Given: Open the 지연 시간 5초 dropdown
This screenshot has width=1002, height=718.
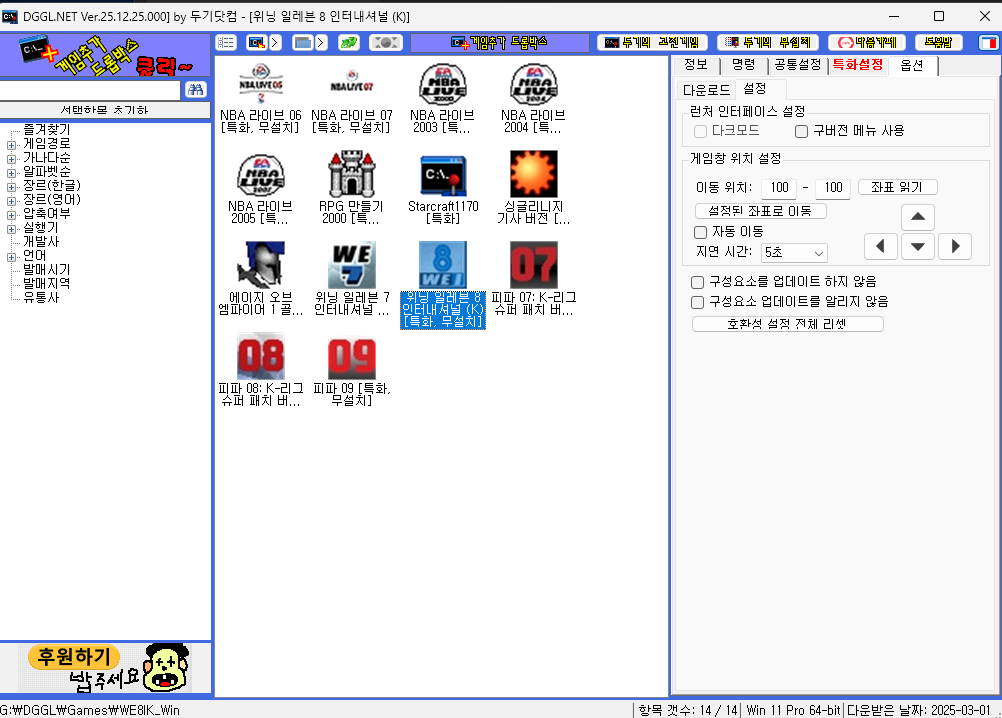Looking at the screenshot, I should (794, 252).
